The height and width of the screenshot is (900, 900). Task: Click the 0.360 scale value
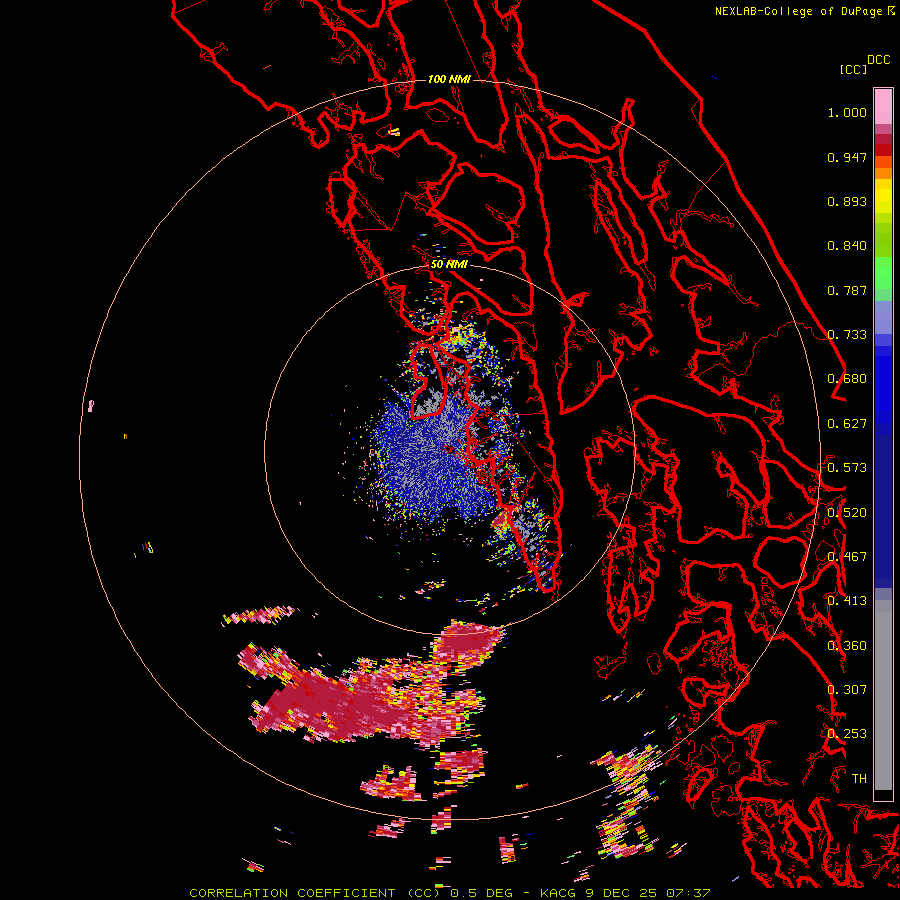(x=847, y=646)
